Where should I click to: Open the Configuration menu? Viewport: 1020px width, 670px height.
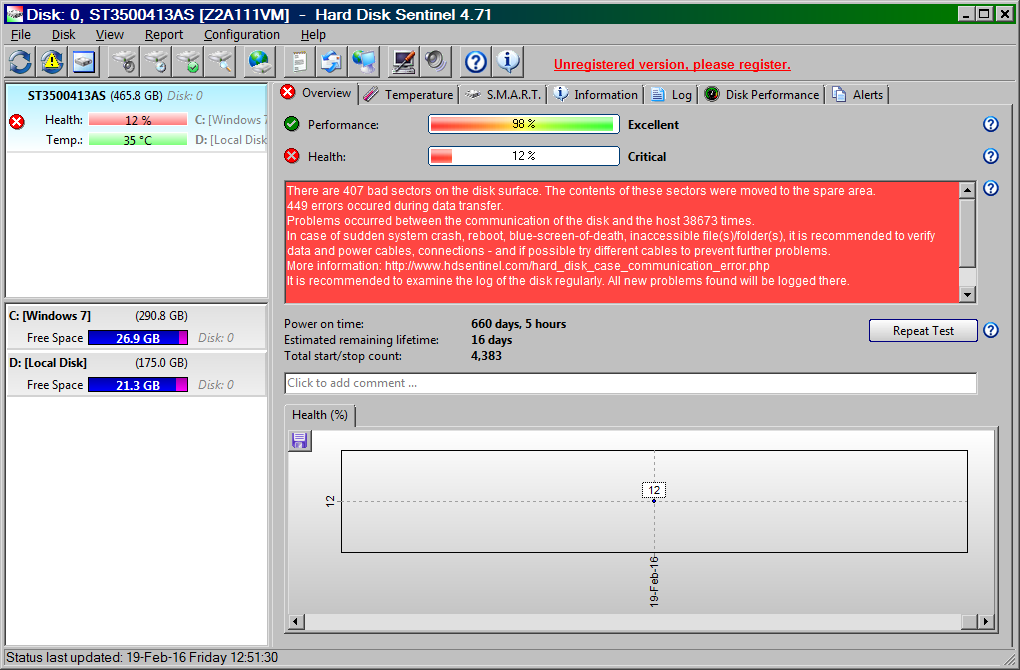coord(242,34)
